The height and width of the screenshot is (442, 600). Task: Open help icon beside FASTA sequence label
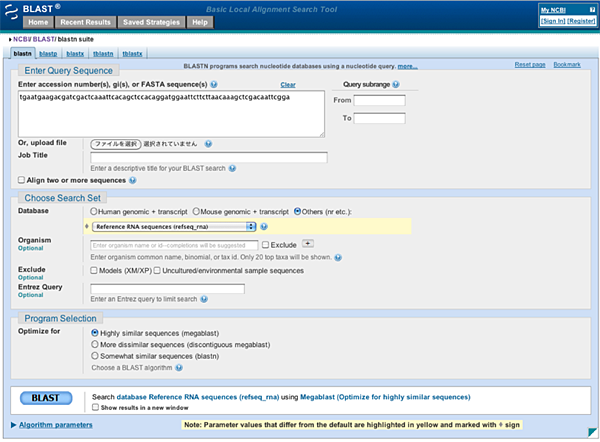click(214, 84)
